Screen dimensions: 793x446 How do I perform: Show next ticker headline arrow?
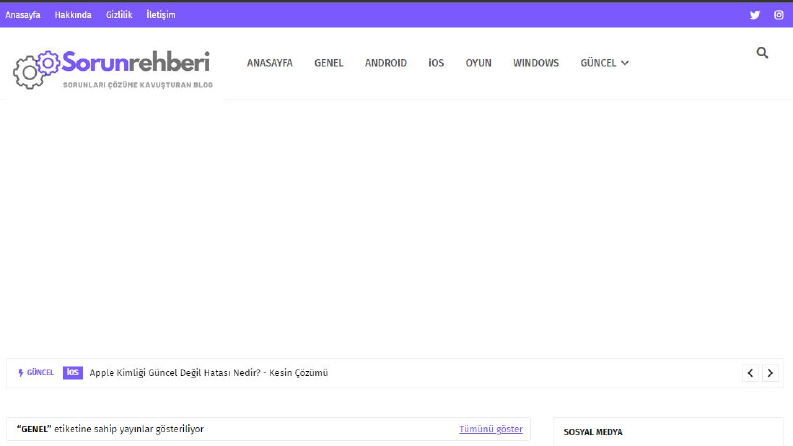(770, 373)
